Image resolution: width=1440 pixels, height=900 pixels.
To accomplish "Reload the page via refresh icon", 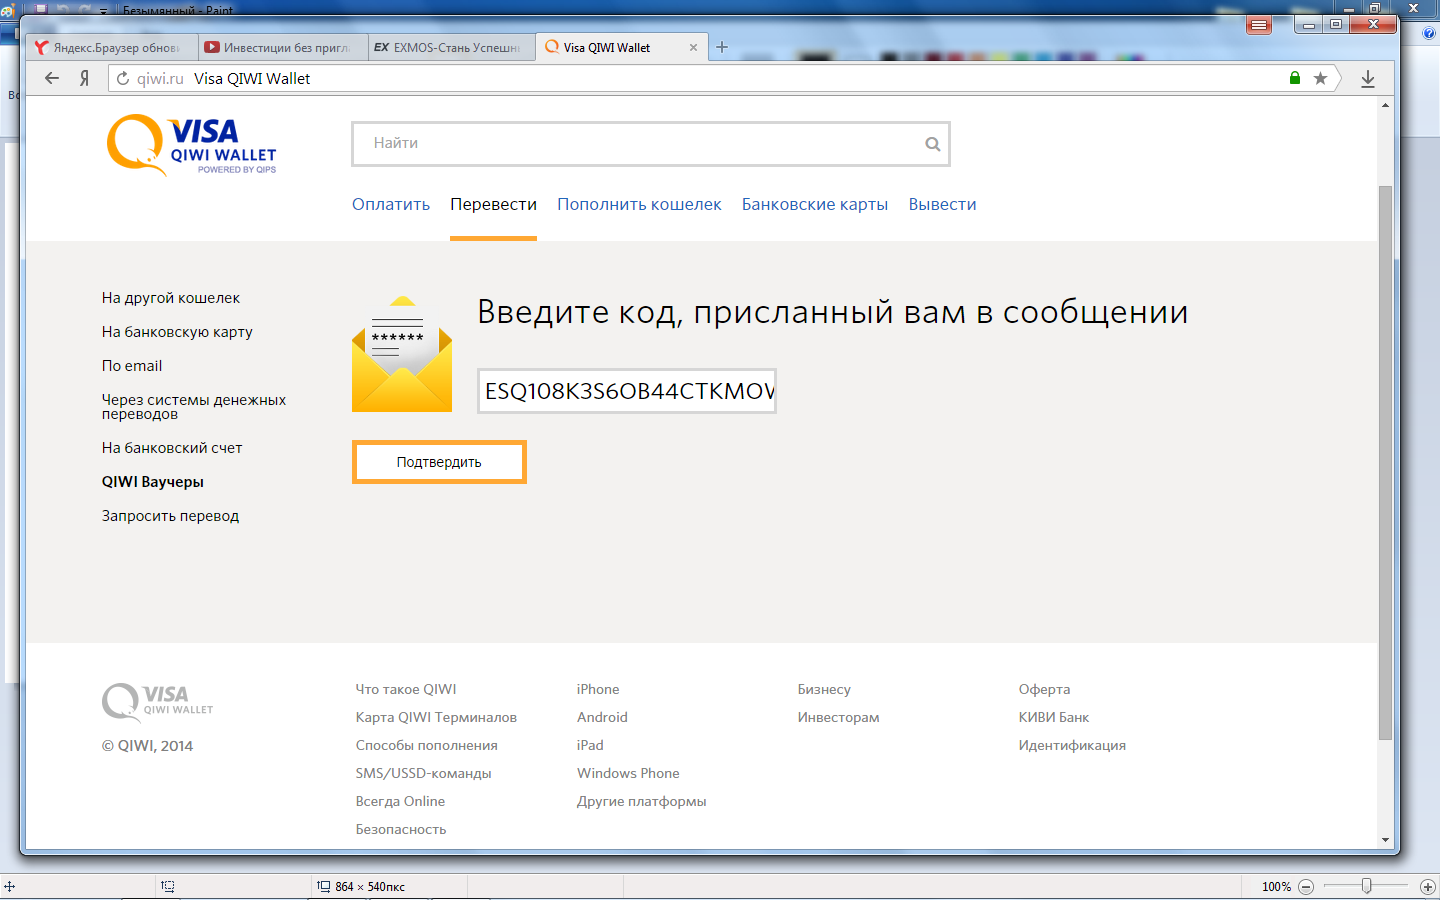I will click(123, 78).
